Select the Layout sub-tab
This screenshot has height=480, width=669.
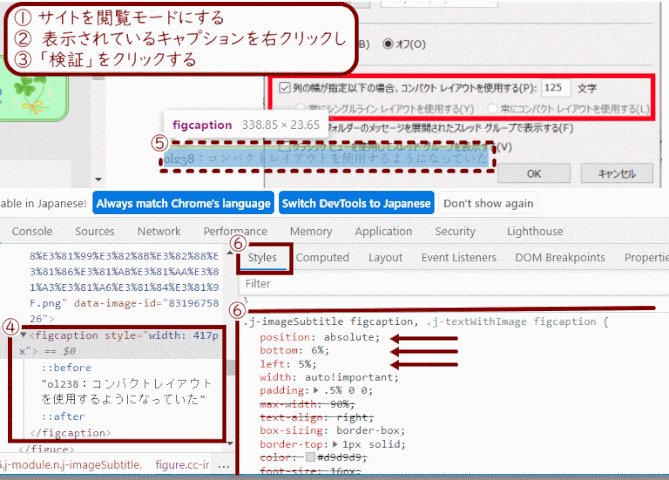[x=385, y=258]
